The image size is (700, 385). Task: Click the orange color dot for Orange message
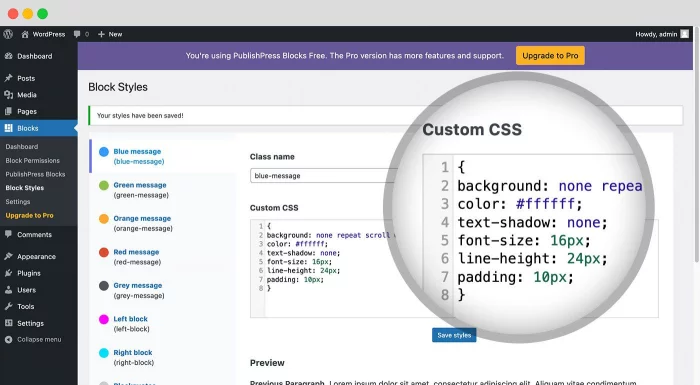point(104,219)
